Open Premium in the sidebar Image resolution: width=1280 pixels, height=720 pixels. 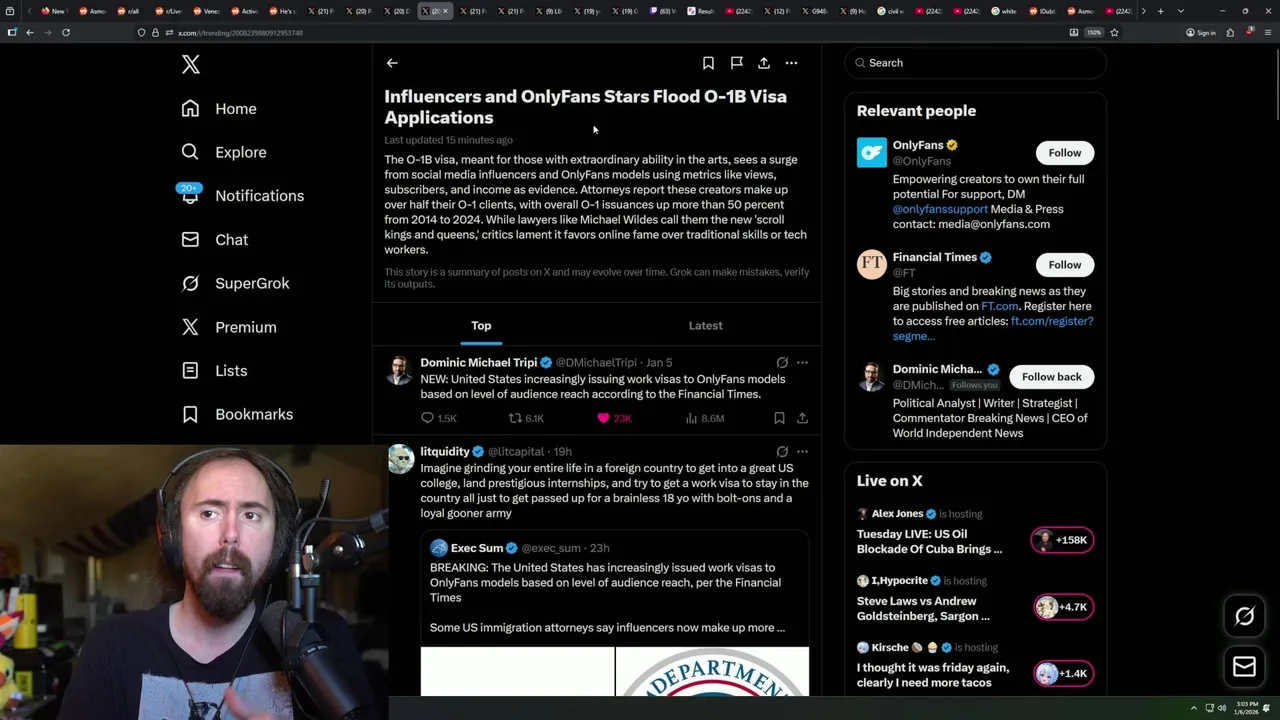[x=229, y=327]
